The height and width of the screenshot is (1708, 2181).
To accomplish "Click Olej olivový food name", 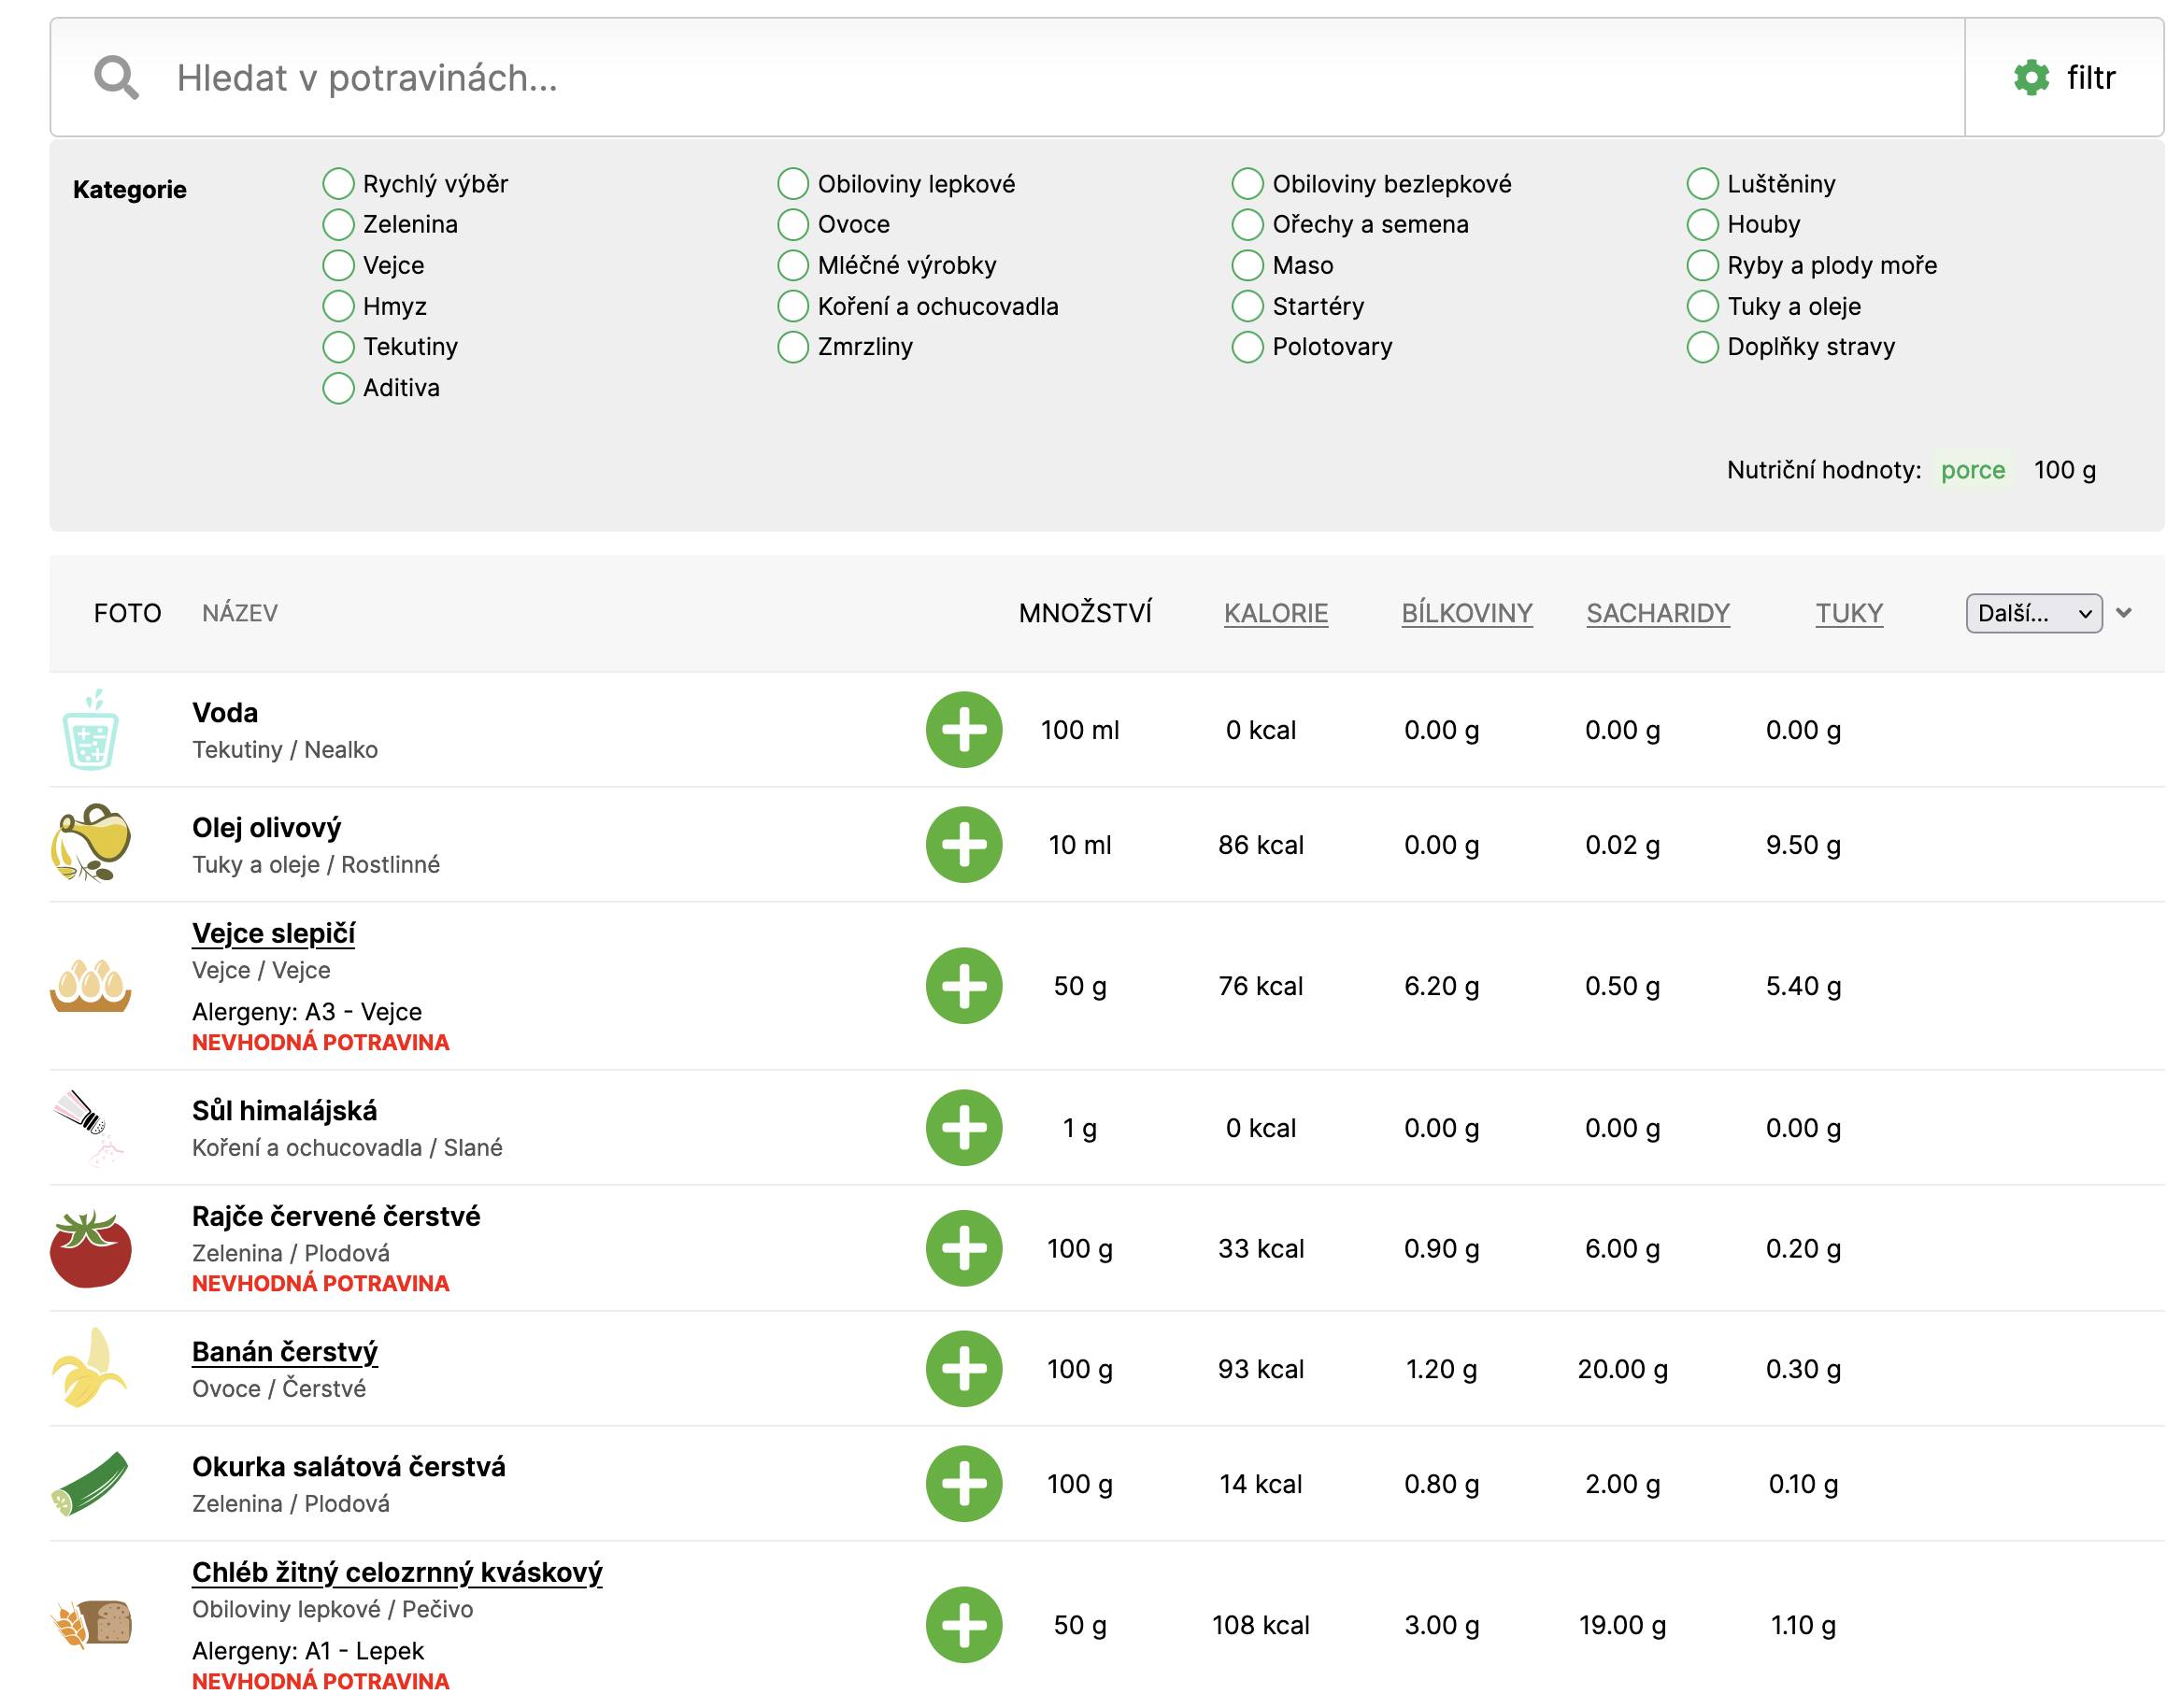I will [266, 828].
